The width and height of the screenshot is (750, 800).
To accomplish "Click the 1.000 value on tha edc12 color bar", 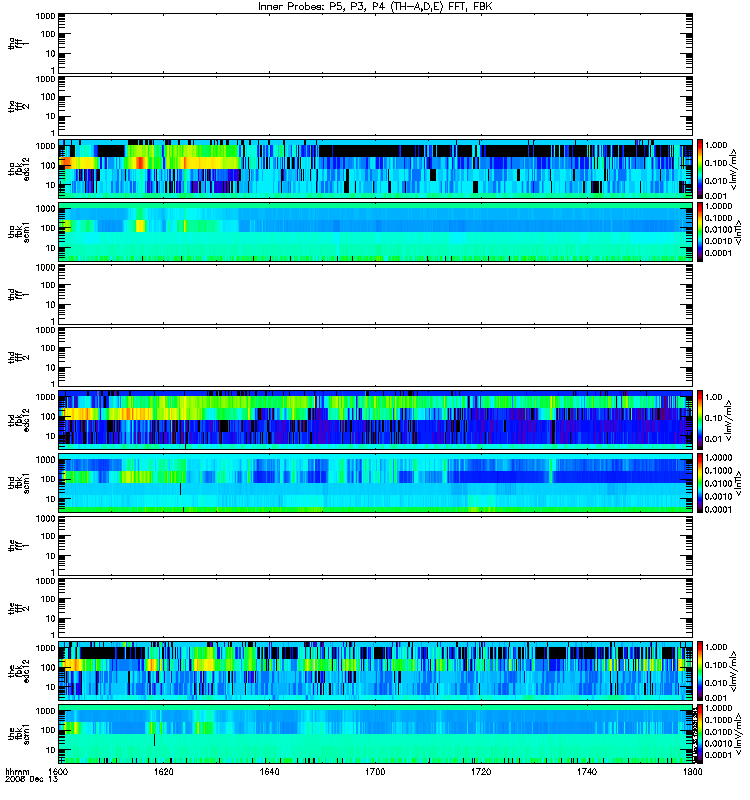I will click(716, 145).
